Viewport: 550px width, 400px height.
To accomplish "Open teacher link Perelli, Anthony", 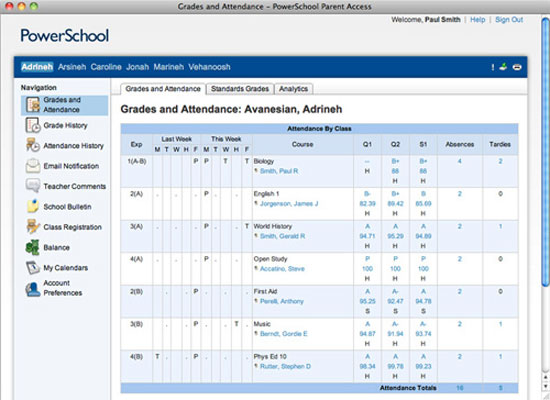I will click(282, 301).
